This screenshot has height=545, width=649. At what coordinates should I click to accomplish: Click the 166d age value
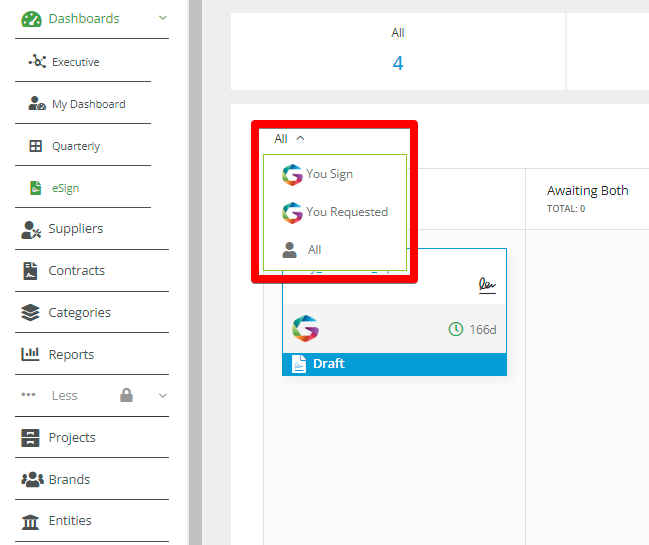(483, 330)
